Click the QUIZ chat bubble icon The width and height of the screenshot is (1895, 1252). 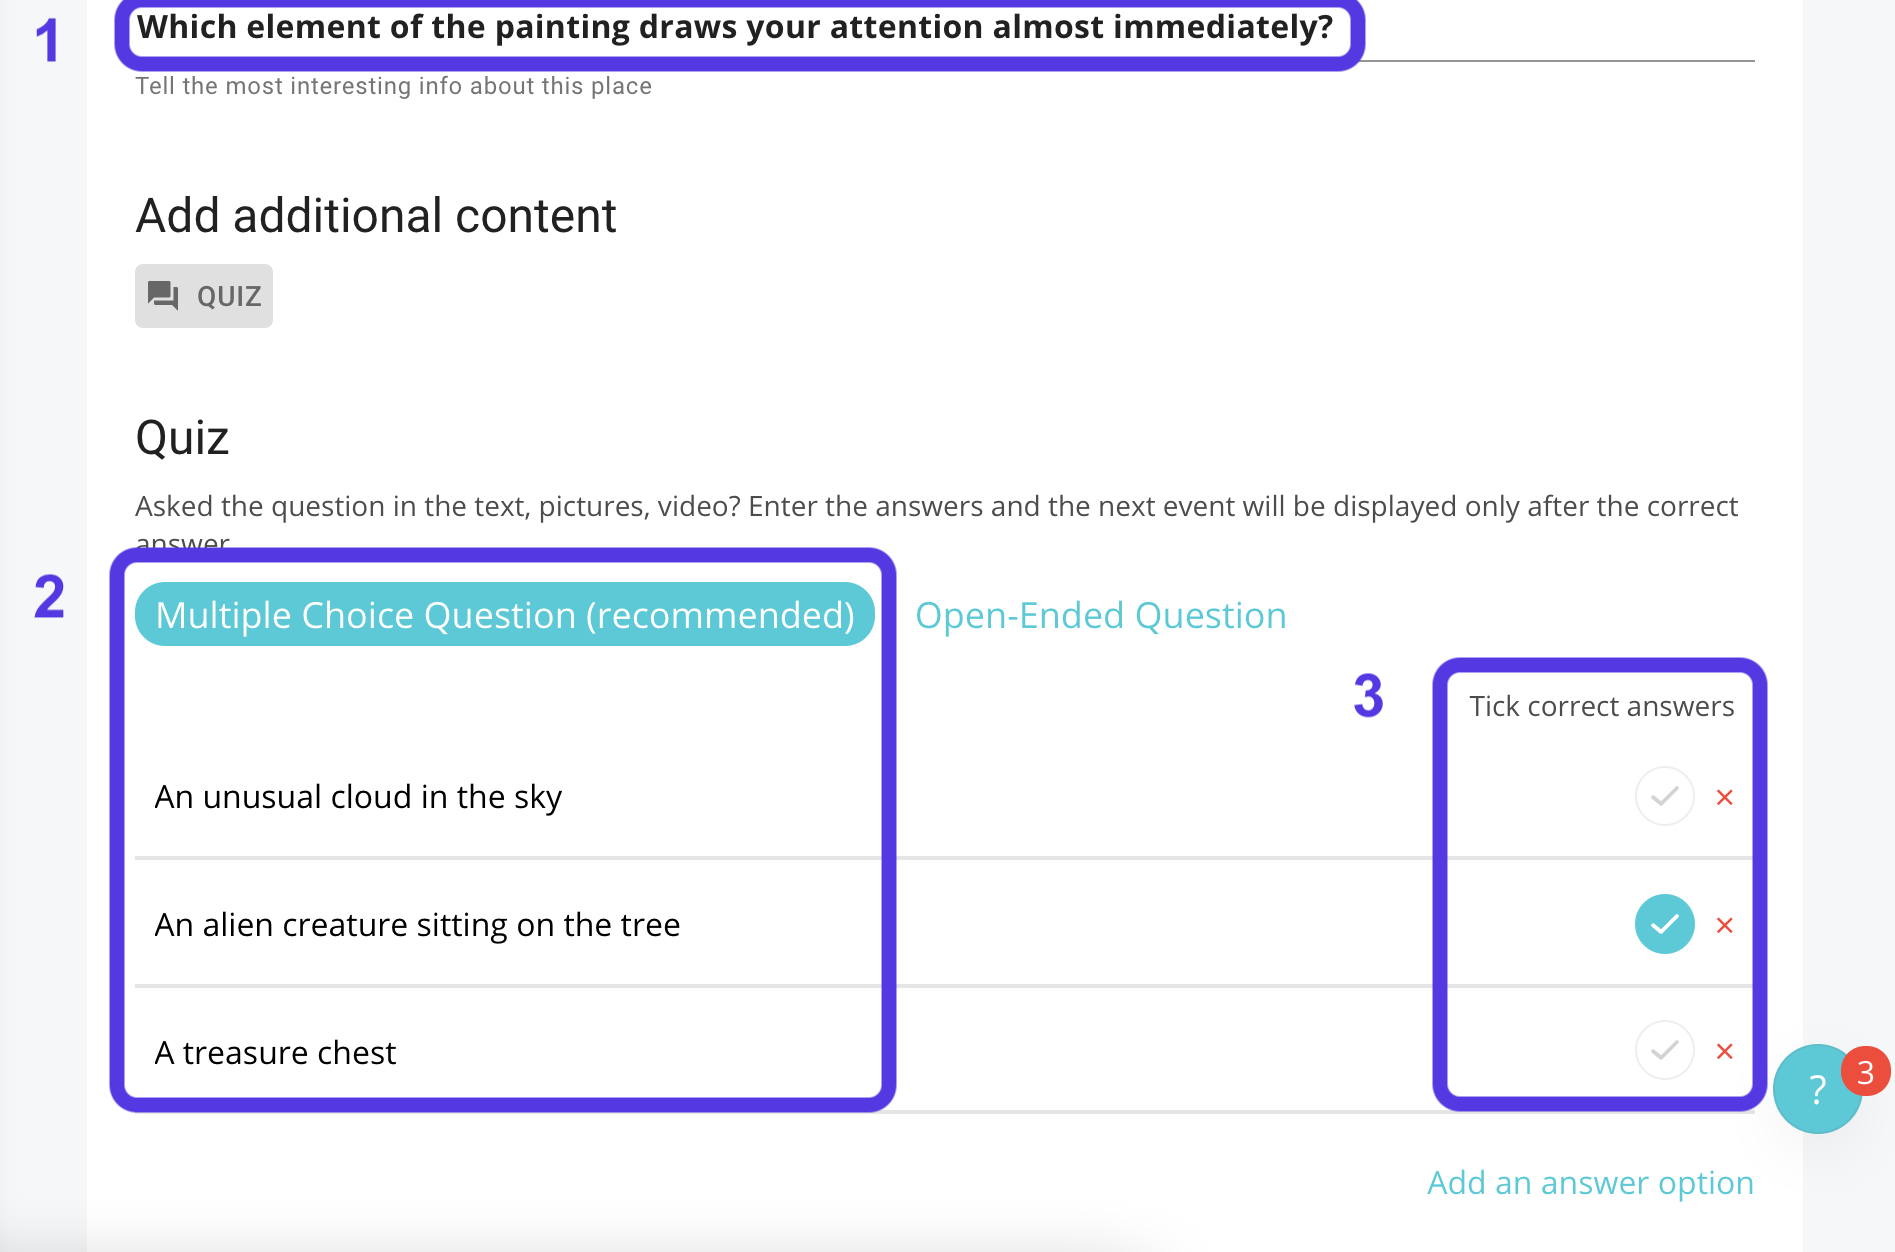(x=163, y=296)
